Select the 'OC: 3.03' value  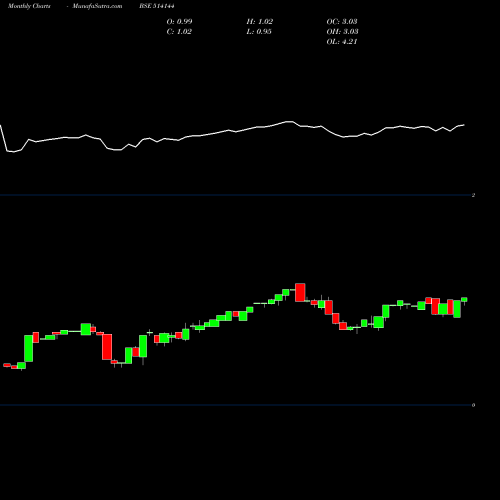(342, 21)
